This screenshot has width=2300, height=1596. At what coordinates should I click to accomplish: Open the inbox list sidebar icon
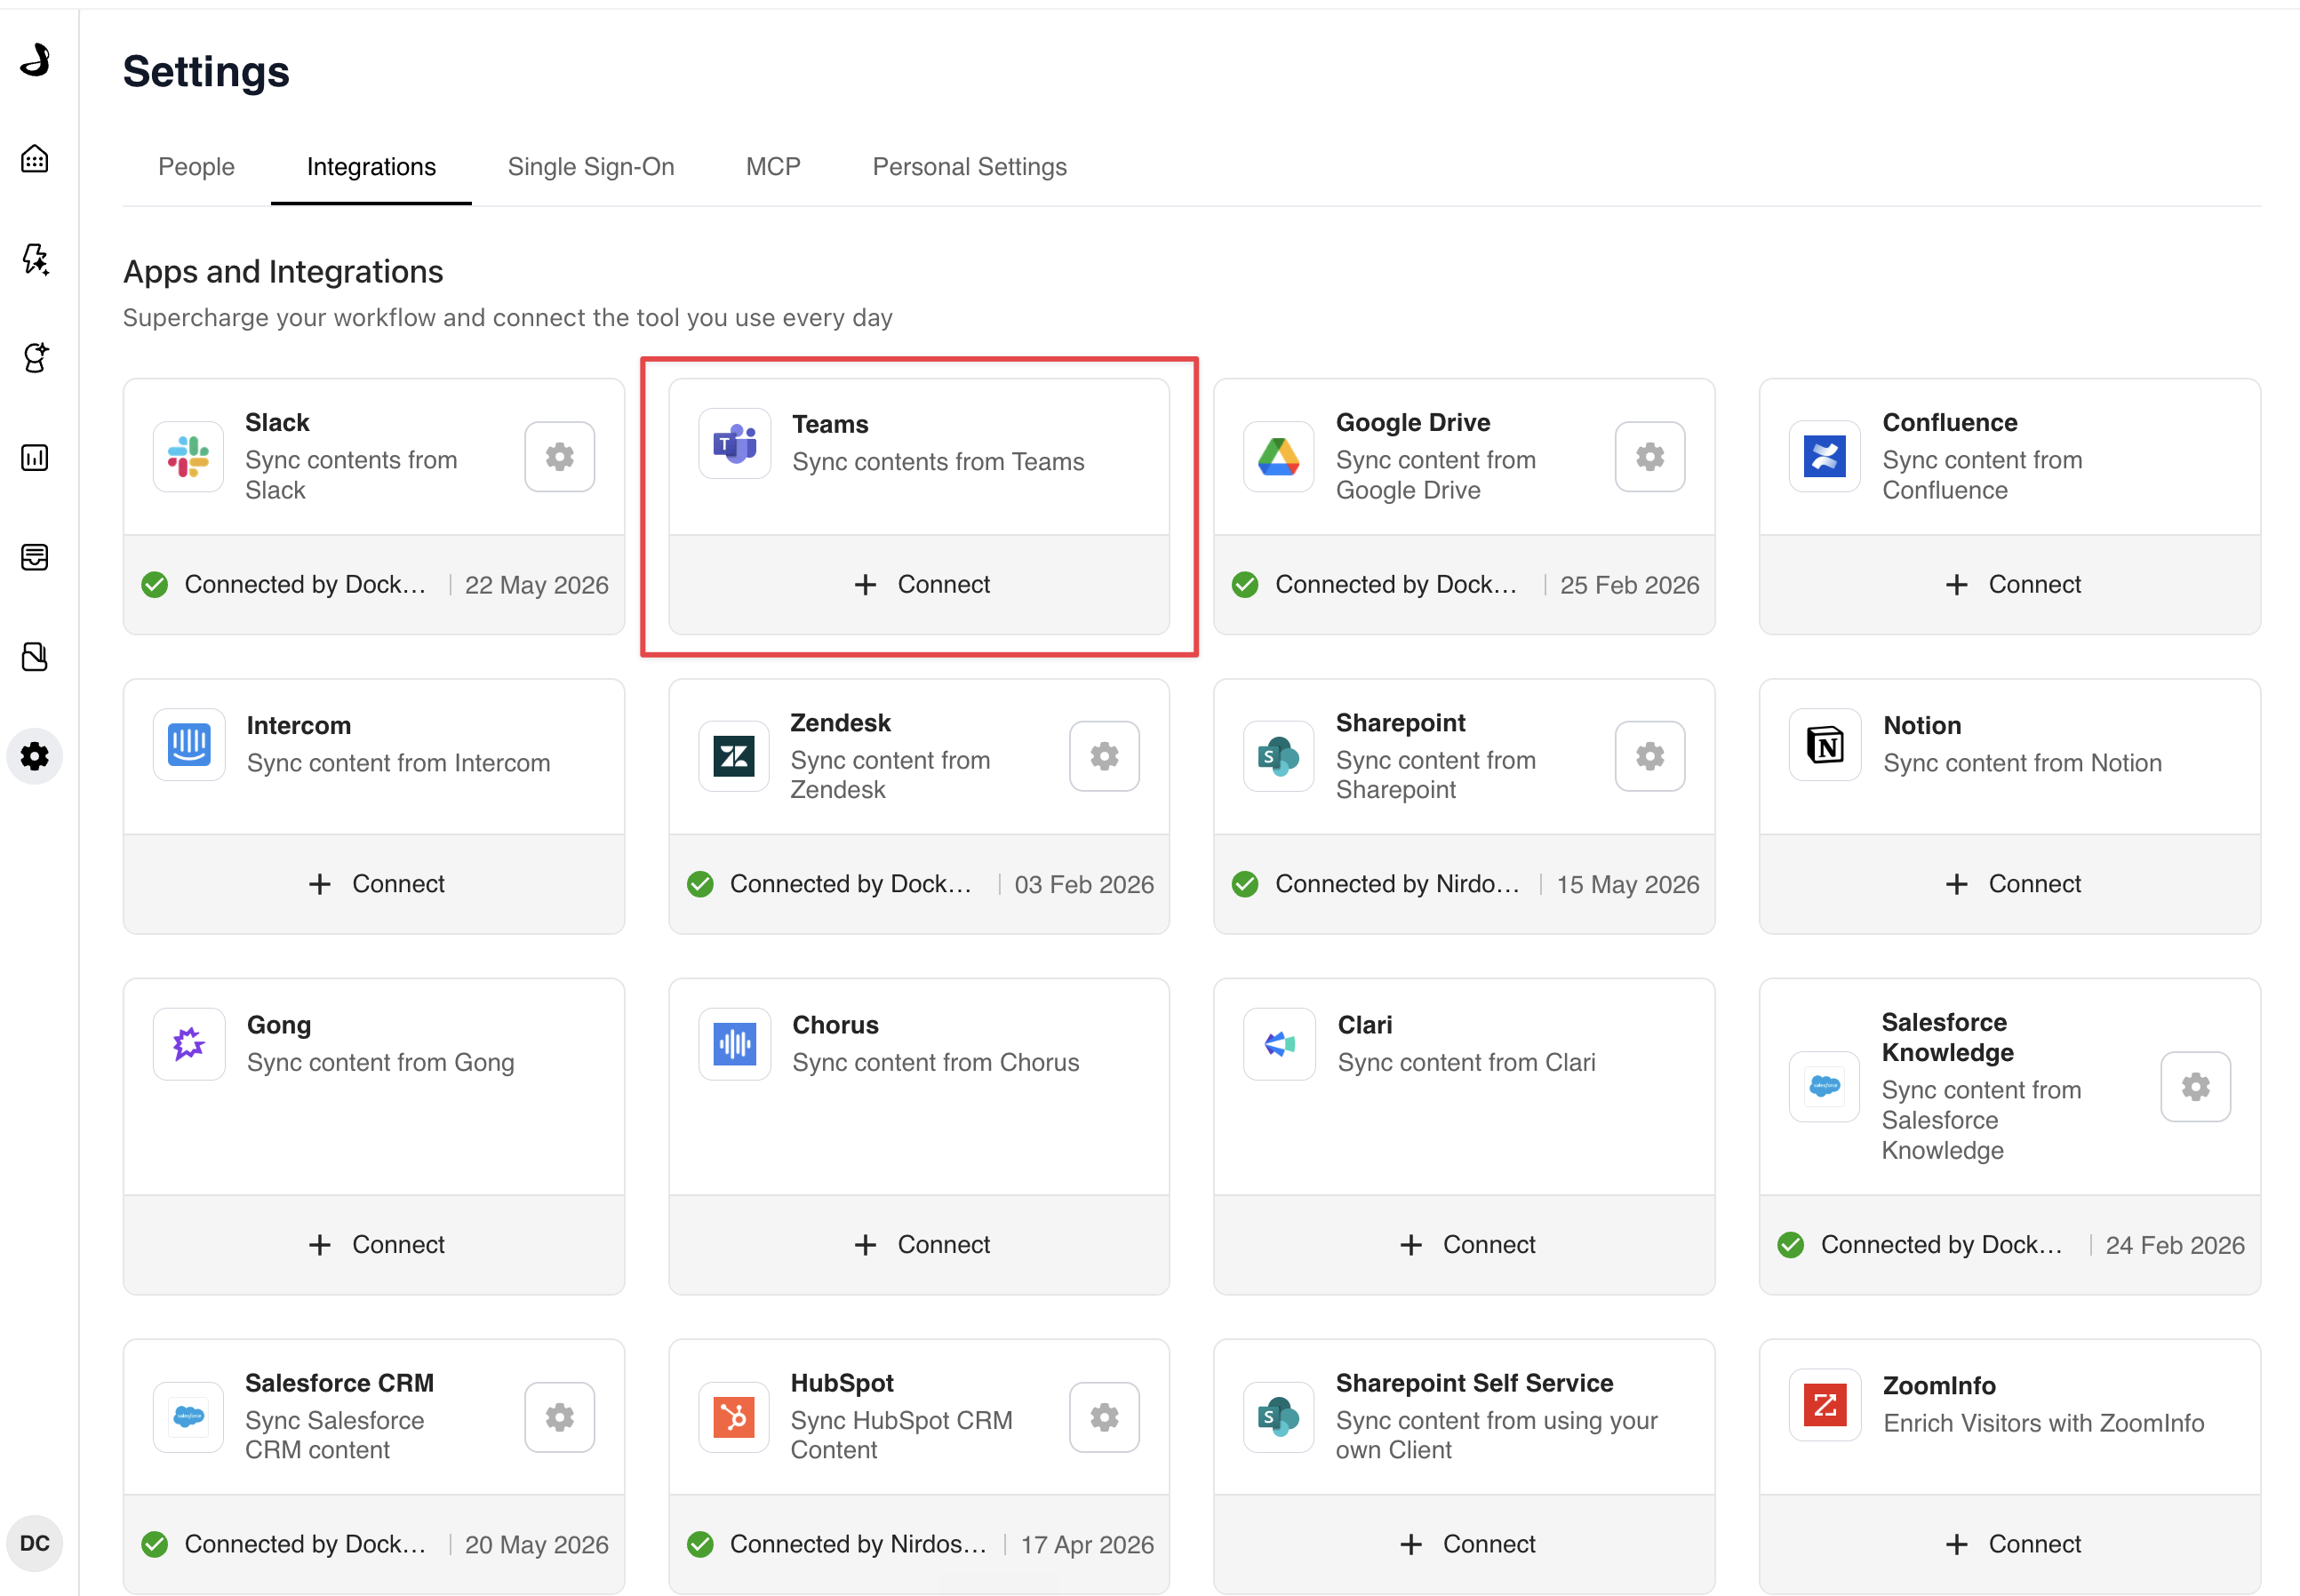pos(35,557)
